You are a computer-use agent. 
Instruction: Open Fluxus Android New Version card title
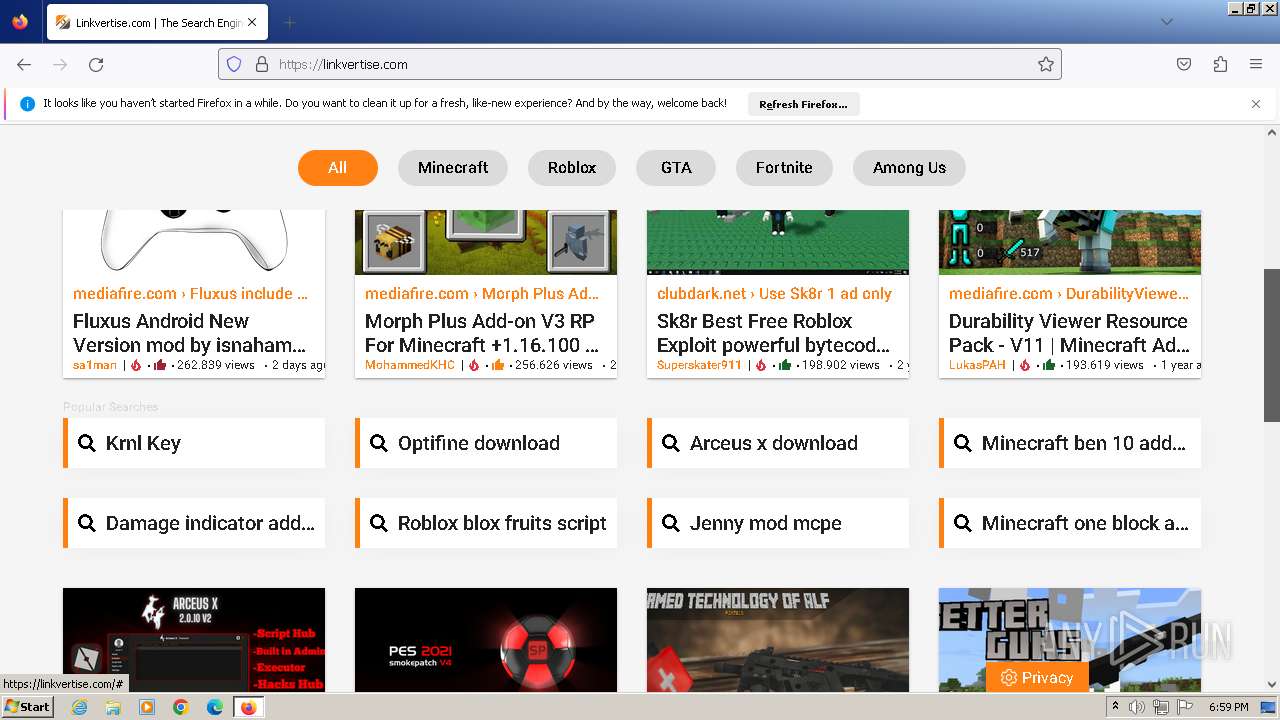190,333
